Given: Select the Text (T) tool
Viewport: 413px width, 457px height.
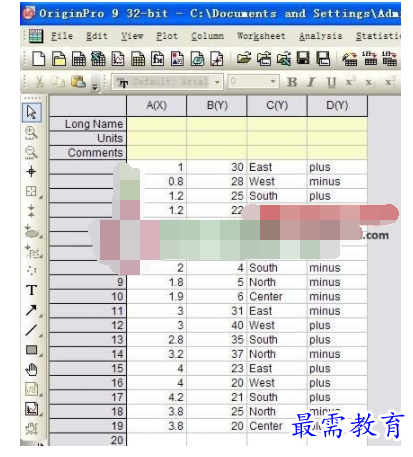Looking at the screenshot, I should pyautogui.click(x=32, y=290).
